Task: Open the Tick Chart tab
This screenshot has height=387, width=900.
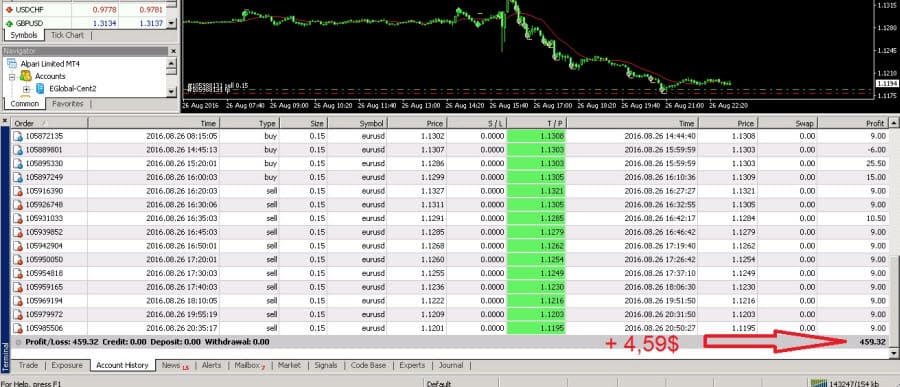Action: [x=67, y=36]
